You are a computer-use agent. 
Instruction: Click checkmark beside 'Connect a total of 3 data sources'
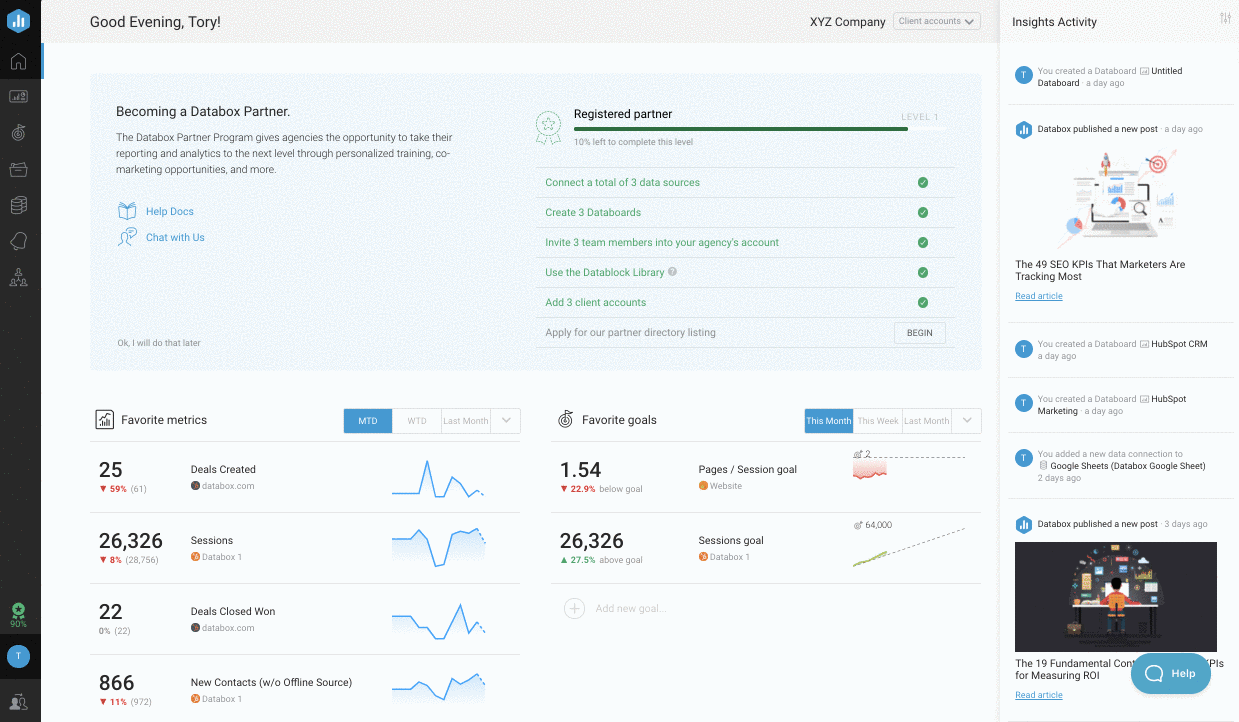click(923, 183)
